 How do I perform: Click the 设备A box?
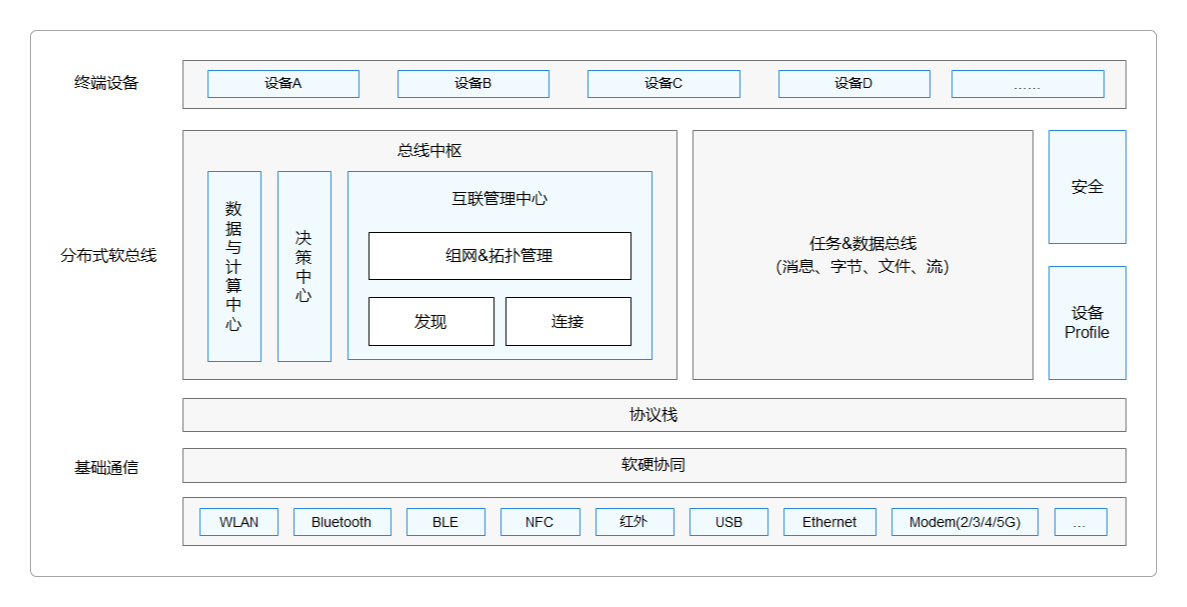pyautogui.click(x=283, y=84)
